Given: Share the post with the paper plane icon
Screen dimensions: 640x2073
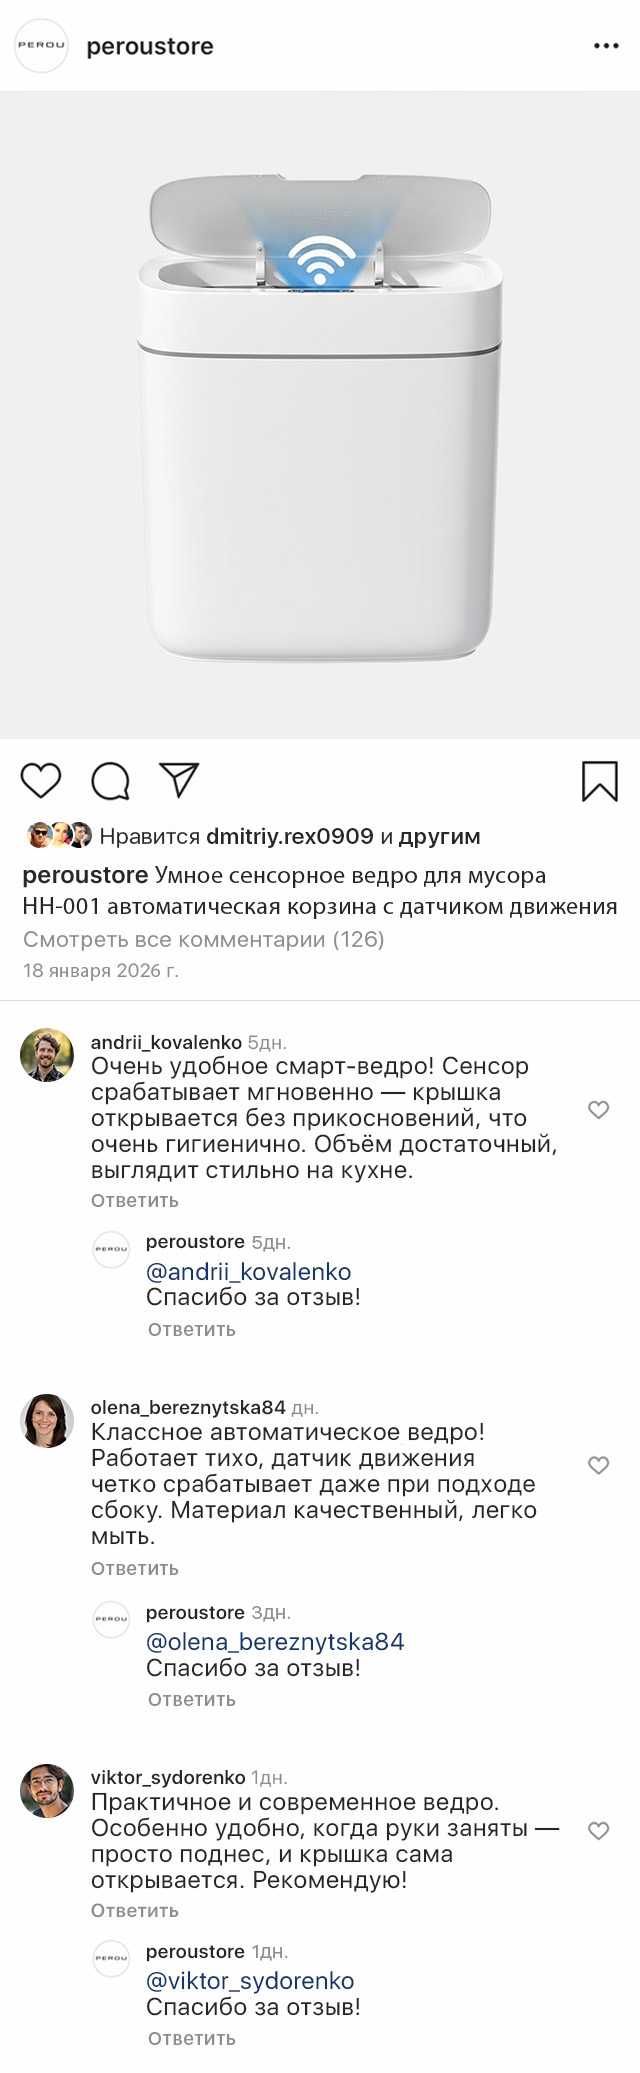Looking at the screenshot, I should point(180,780).
